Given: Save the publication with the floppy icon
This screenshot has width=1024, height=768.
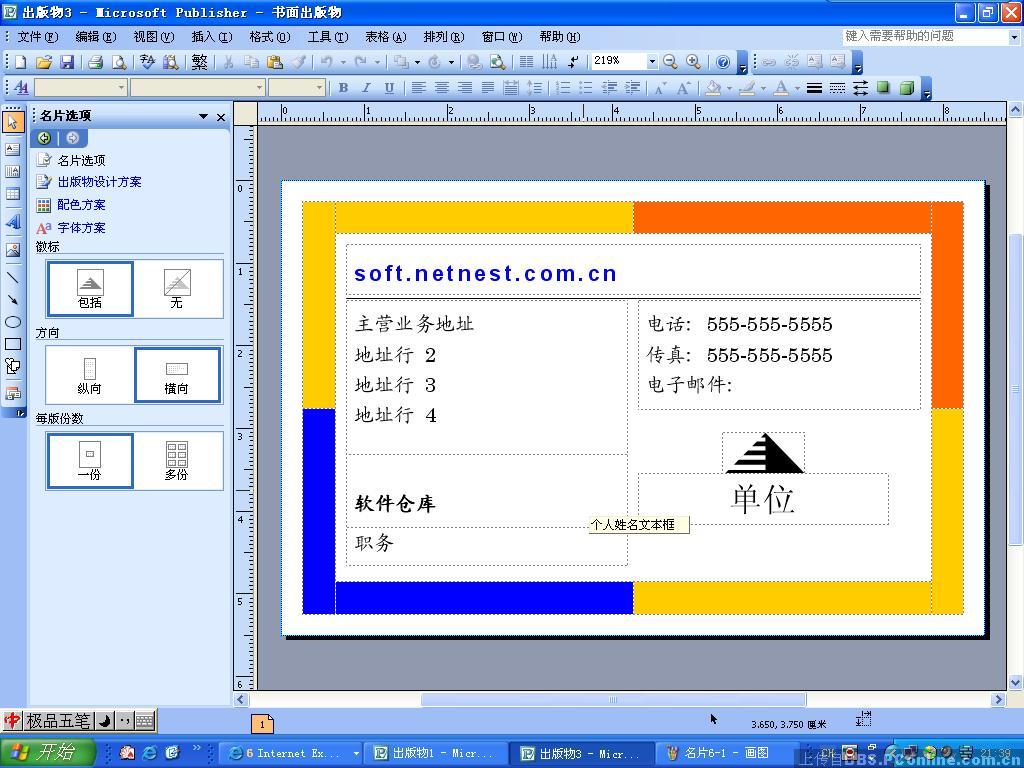Looking at the screenshot, I should click(x=67, y=62).
